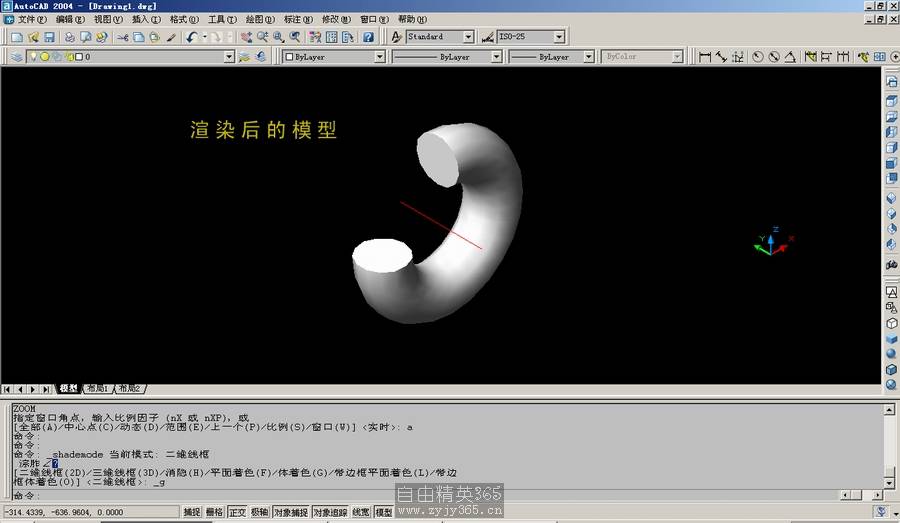
Task: Toggle layer 0 on/off lightbulb
Action: (x=33, y=56)
